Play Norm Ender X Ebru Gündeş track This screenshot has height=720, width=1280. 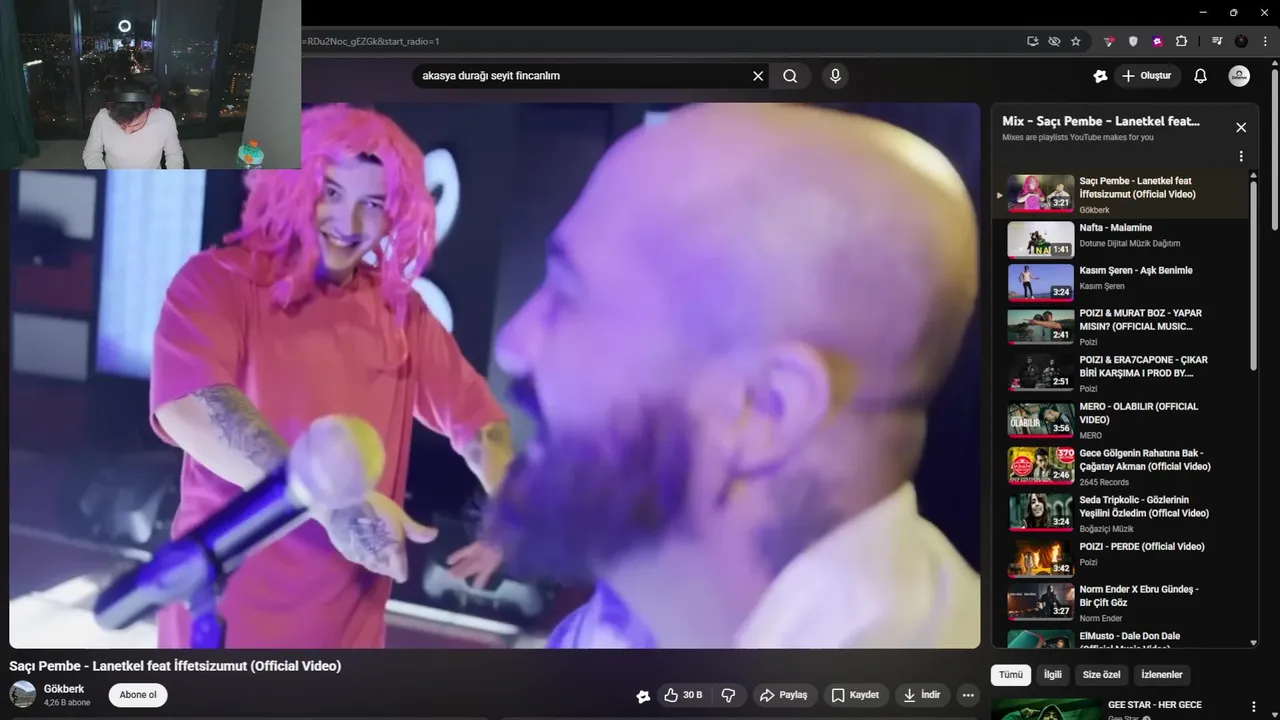pyautogui.click(x=1122, y=604)
